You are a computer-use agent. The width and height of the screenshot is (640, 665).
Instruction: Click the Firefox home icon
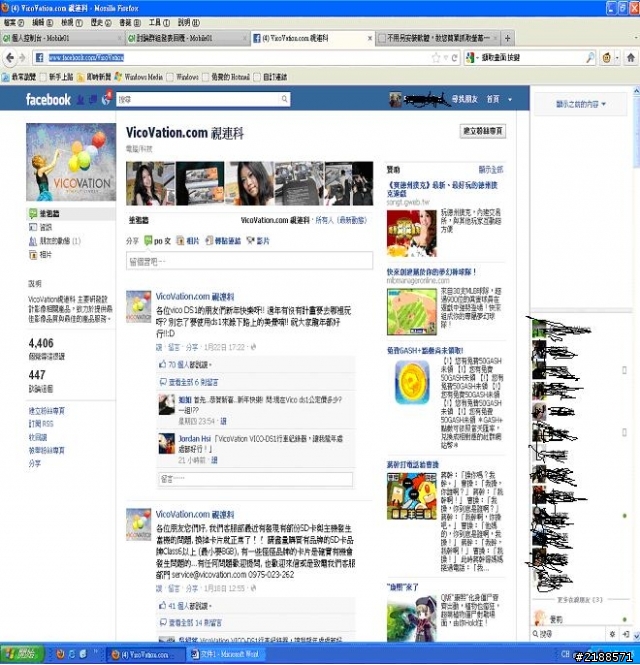[x=631, y=58]
